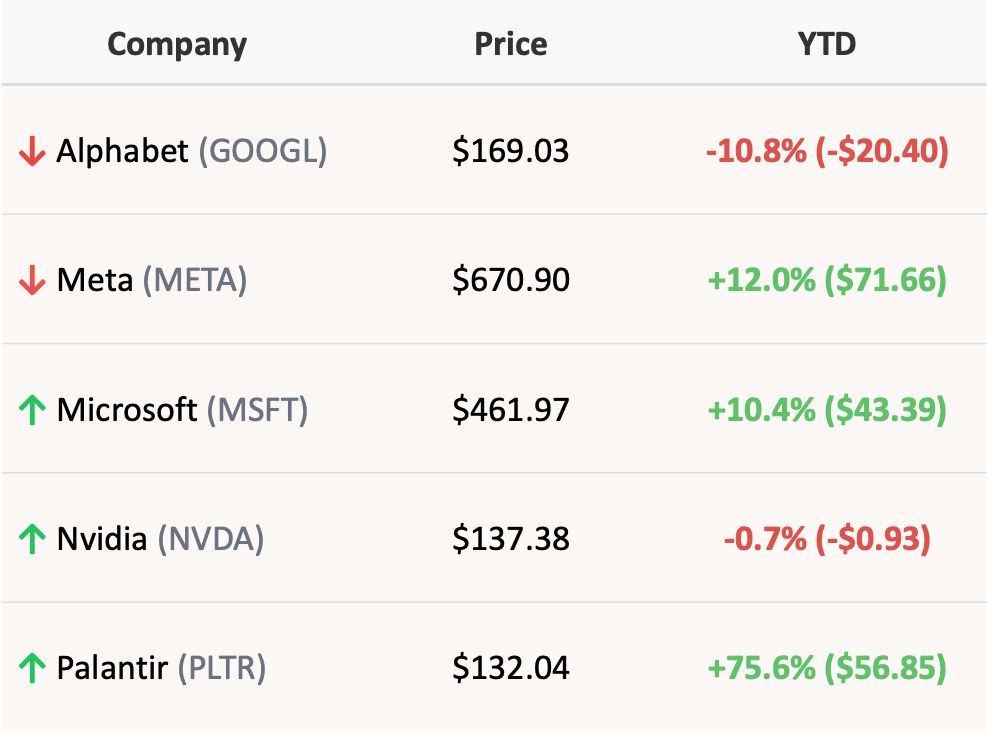Select Alphabet's $169.03 price

click(511, 151)
